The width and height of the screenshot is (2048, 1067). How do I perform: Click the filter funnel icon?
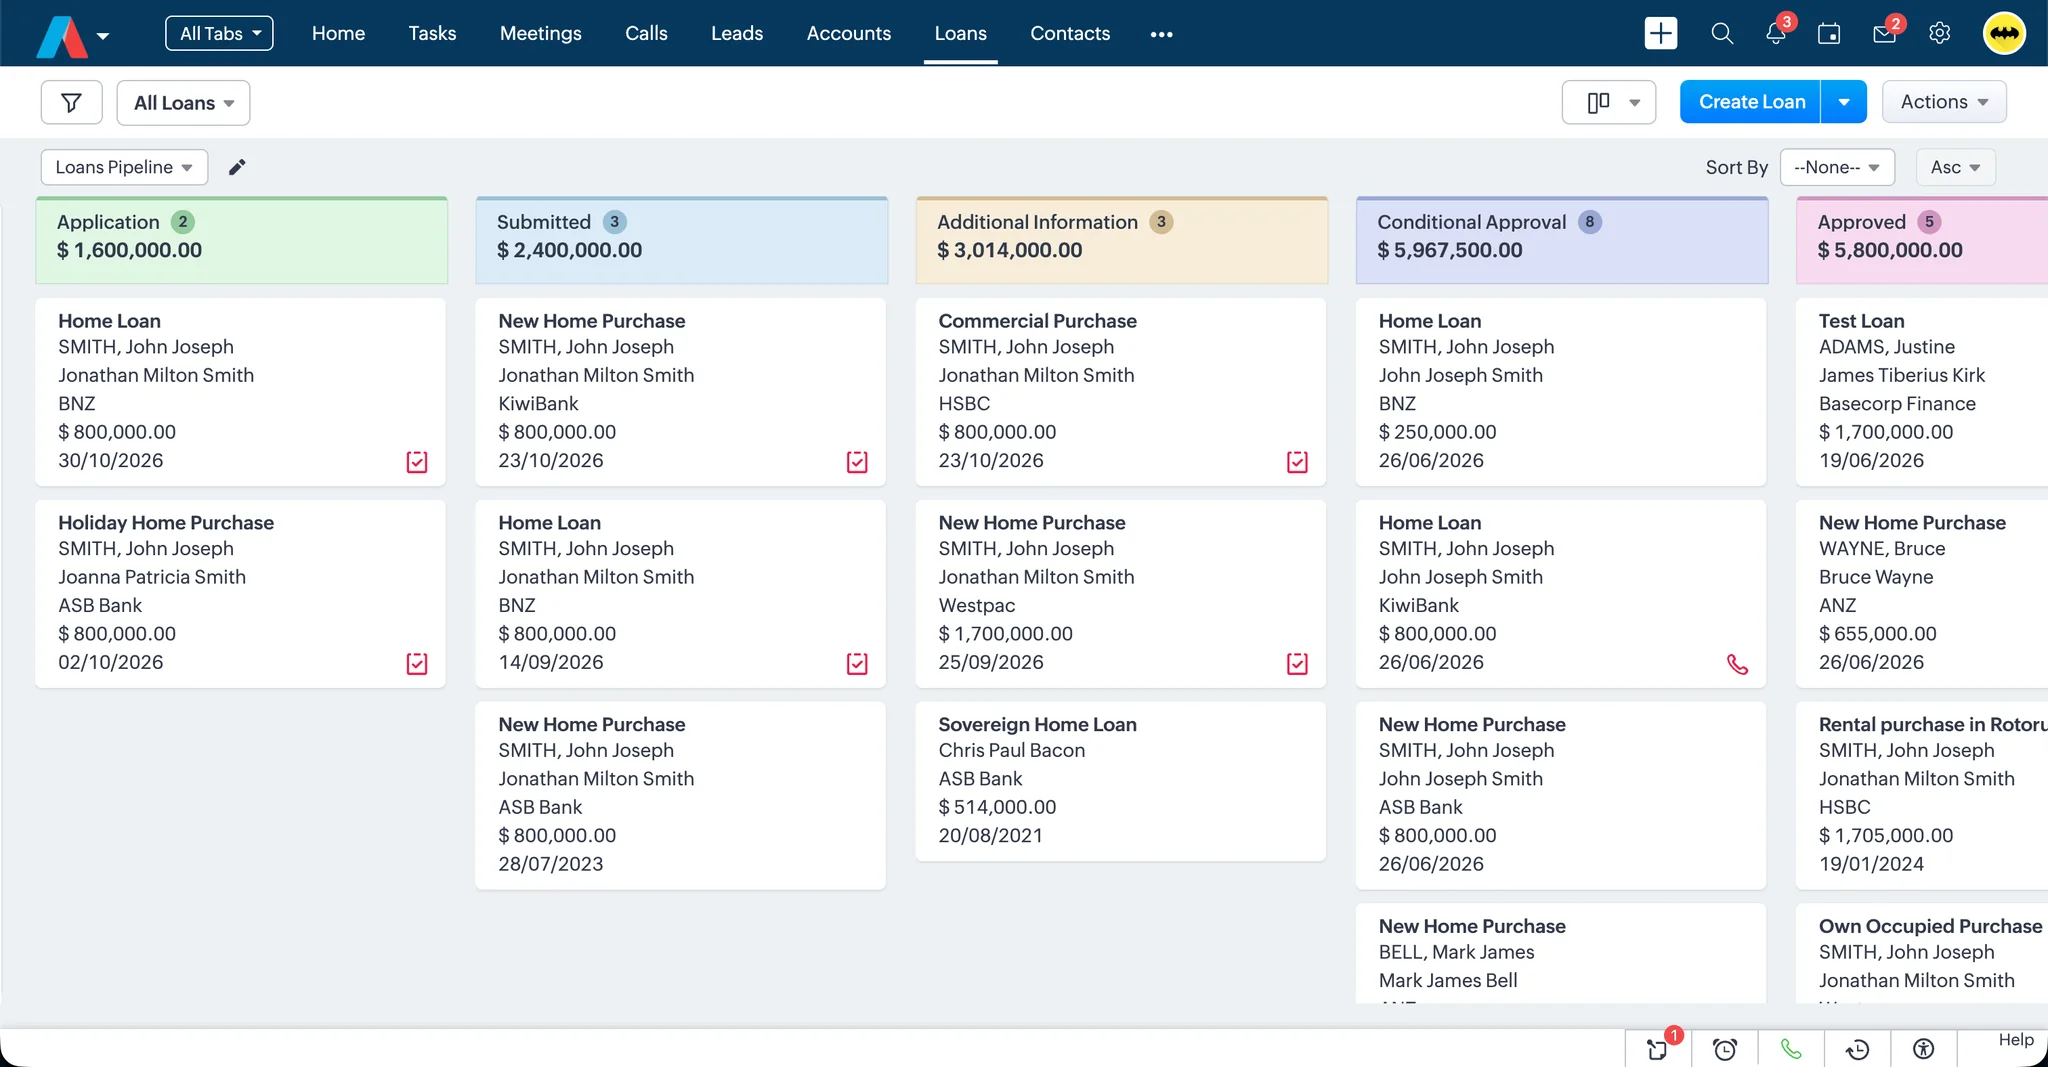(71, 102)
